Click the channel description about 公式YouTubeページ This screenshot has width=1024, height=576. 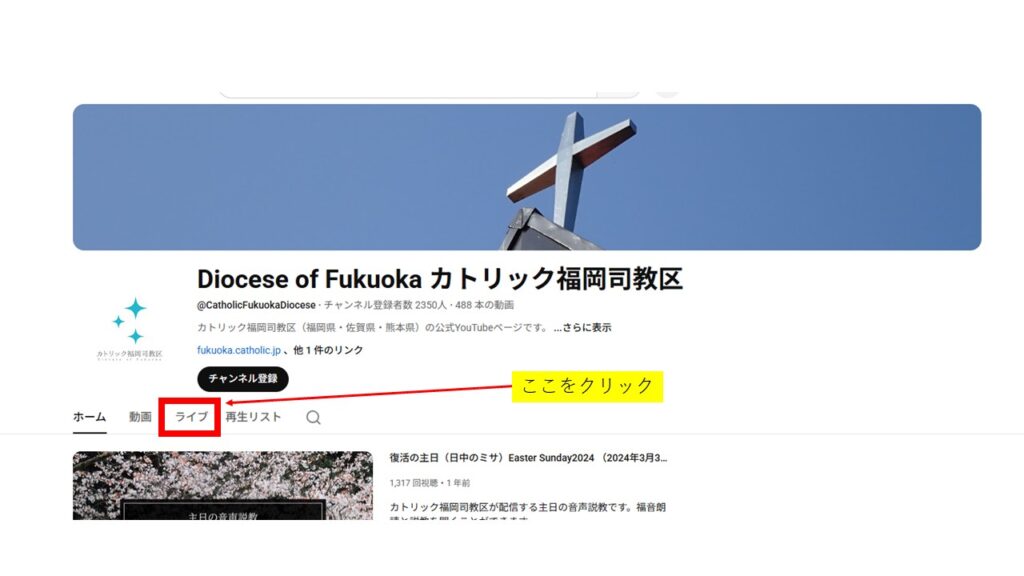click(374, 328)
